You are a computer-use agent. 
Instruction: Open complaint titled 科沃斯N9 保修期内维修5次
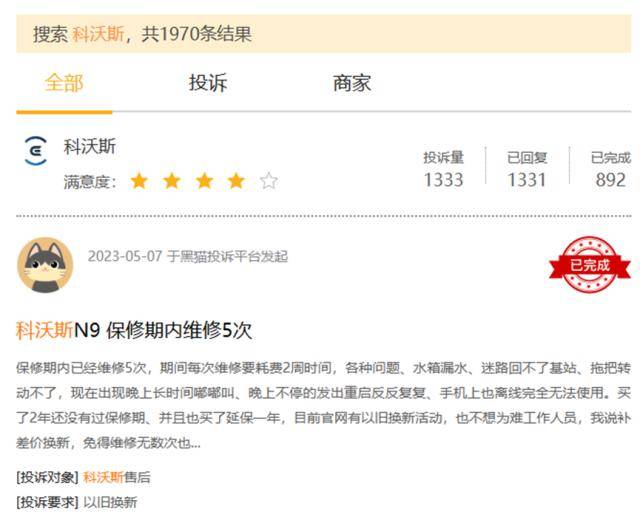pyautogui.click(x=134, y=330)
